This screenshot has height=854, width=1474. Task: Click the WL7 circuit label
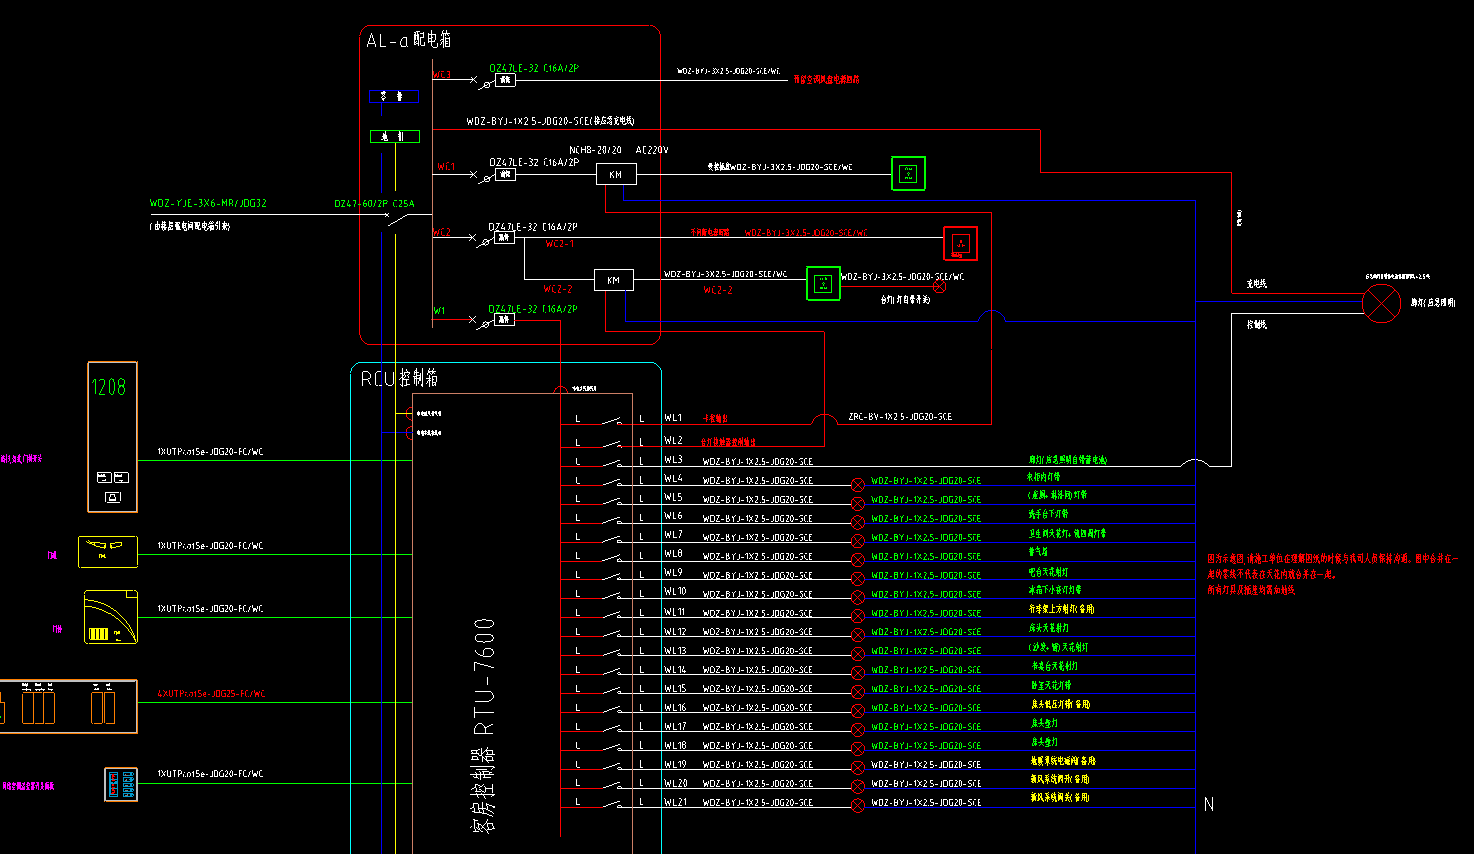673,535
